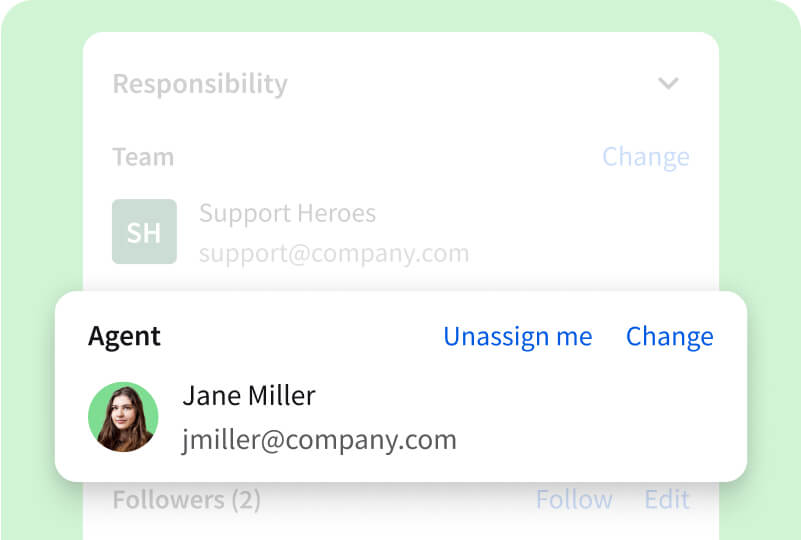
Task: Click empty space in the Agent card
Action: pos(600,420)
